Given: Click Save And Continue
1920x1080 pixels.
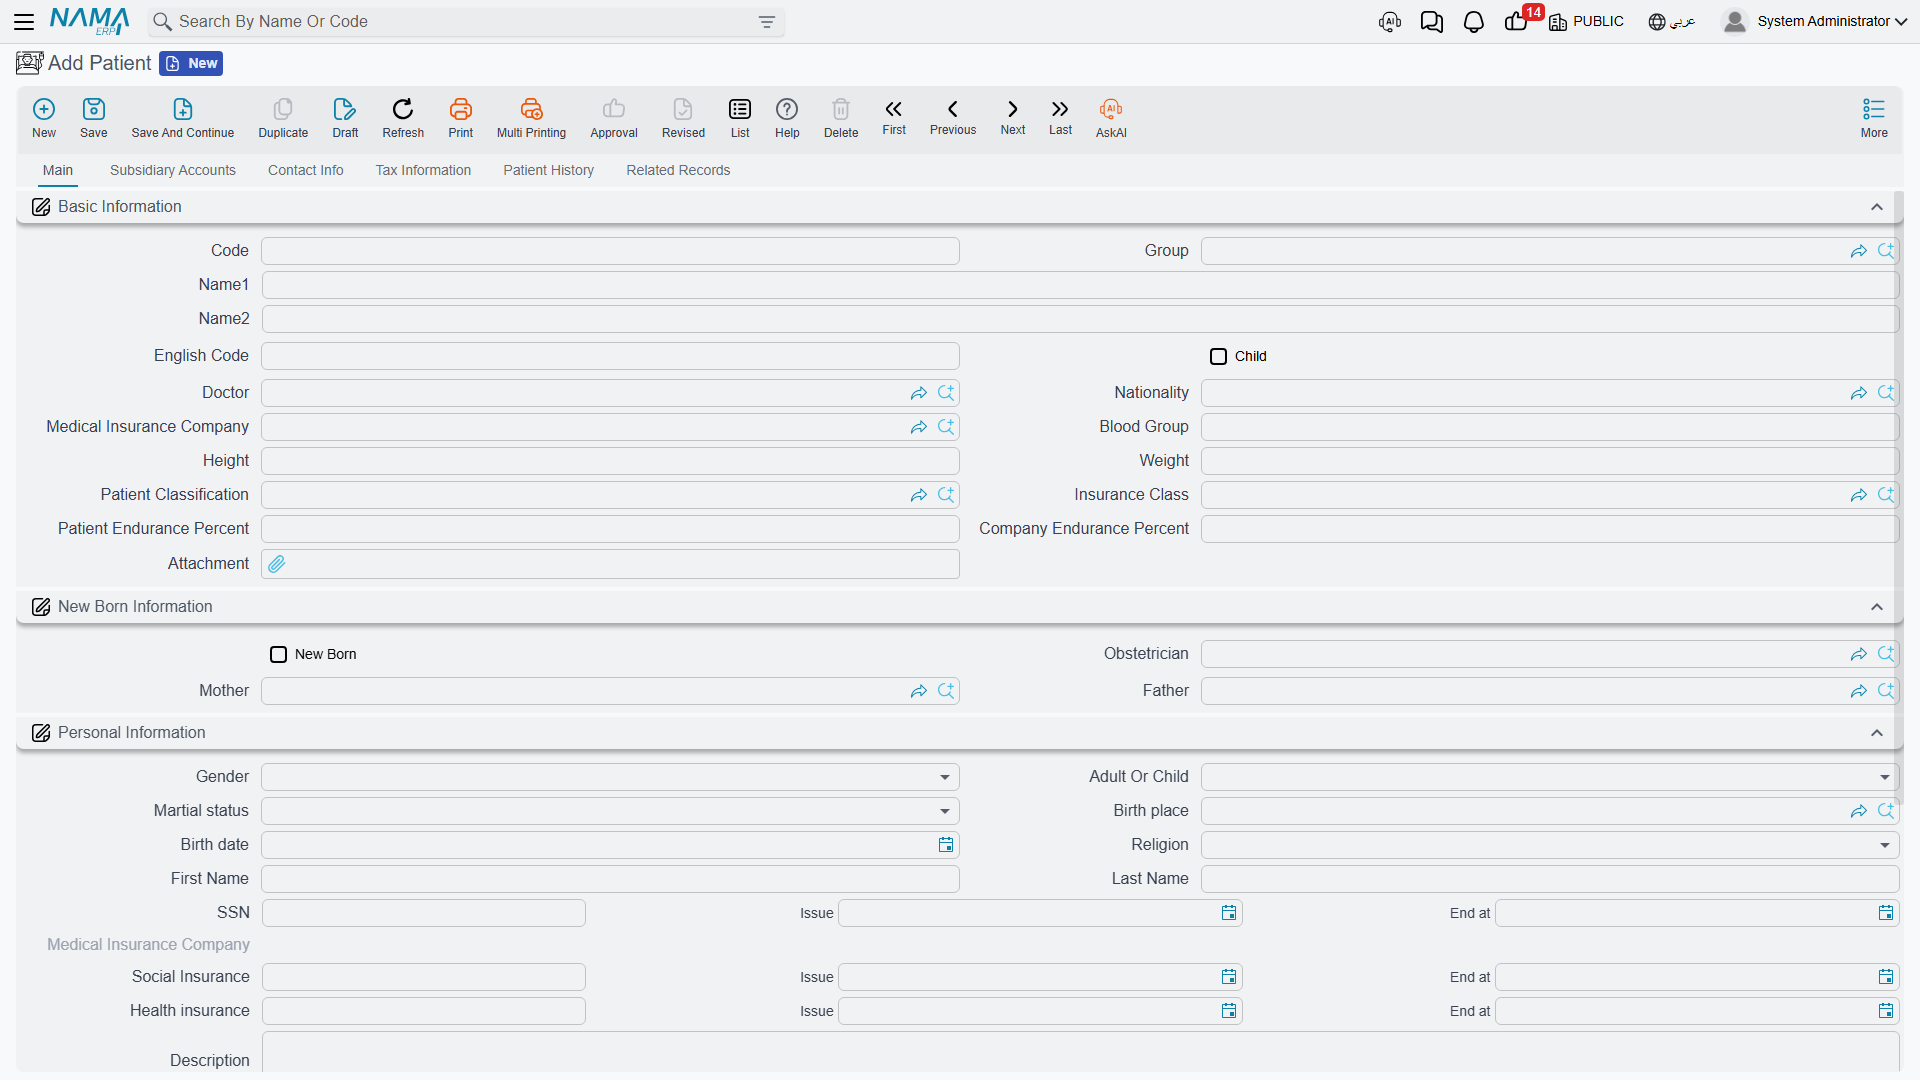Looking at the screenshot, I should pos(183,118).
